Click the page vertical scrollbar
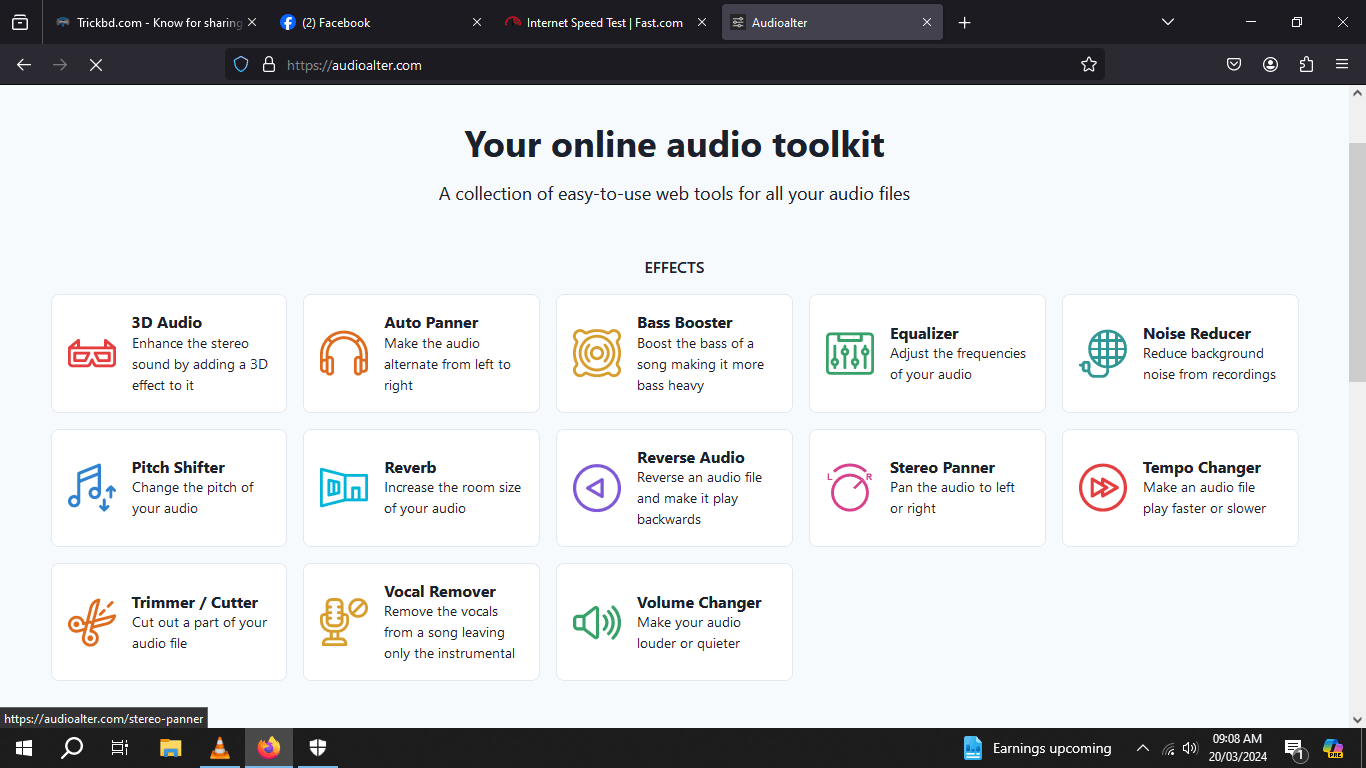1366x768 pixels. [1357, 260]
